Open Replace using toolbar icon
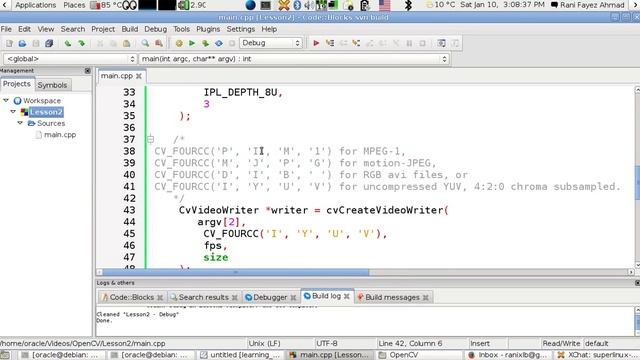Screen dimensions: 640x360 (x=159, y=43)
